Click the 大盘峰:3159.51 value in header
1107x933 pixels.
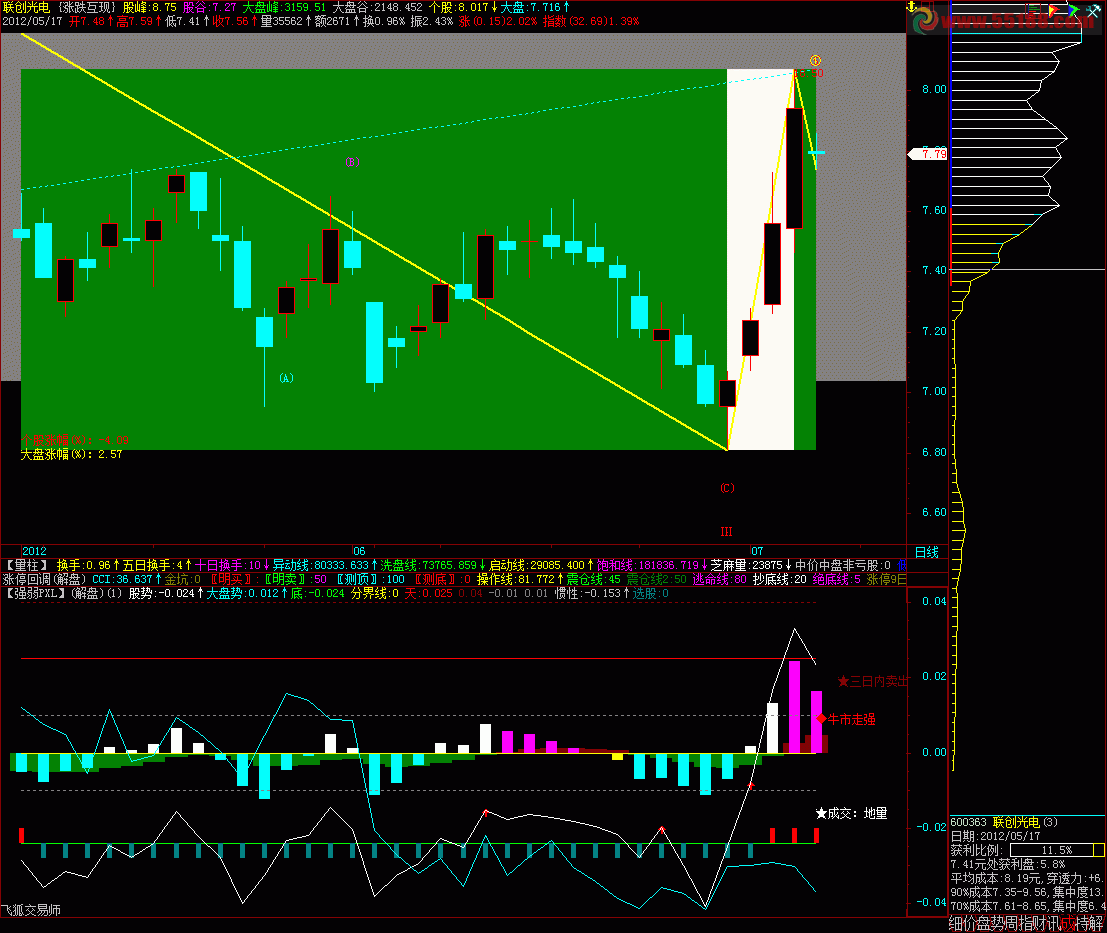pyautogui.click(x=285, y=7)
